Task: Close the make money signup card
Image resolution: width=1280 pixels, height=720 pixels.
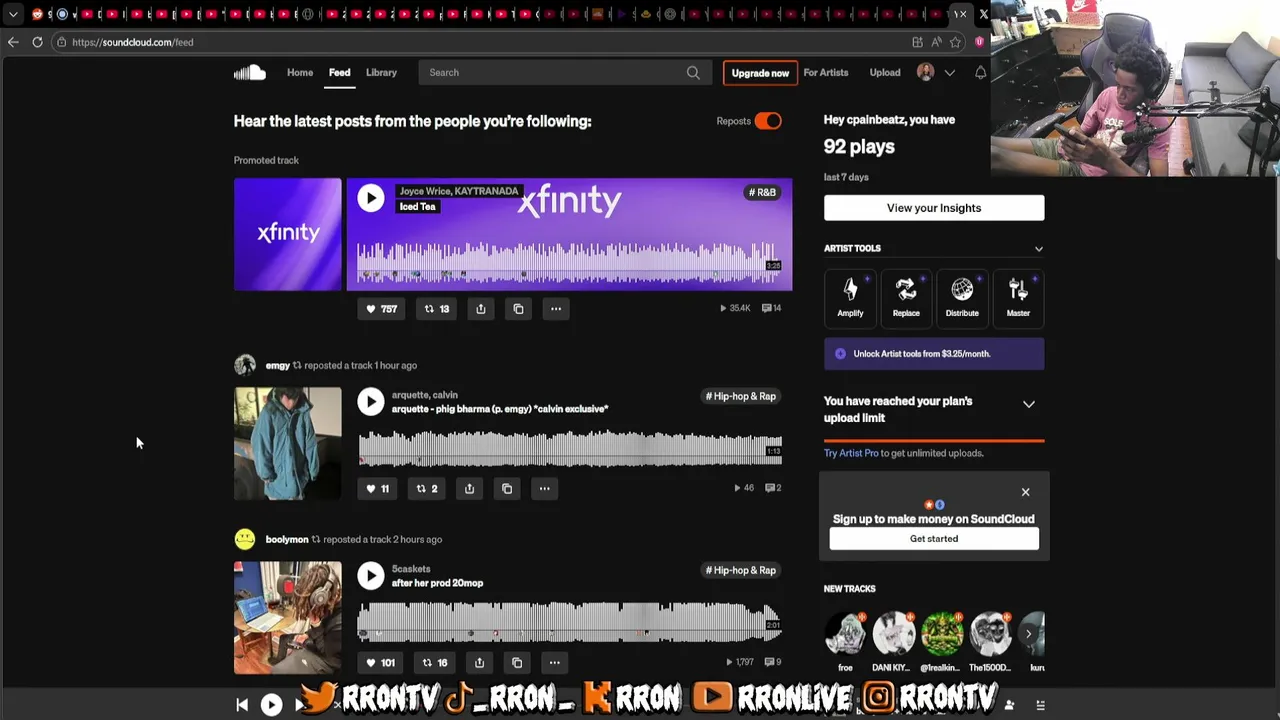Action: click(x=1025, y=492)
